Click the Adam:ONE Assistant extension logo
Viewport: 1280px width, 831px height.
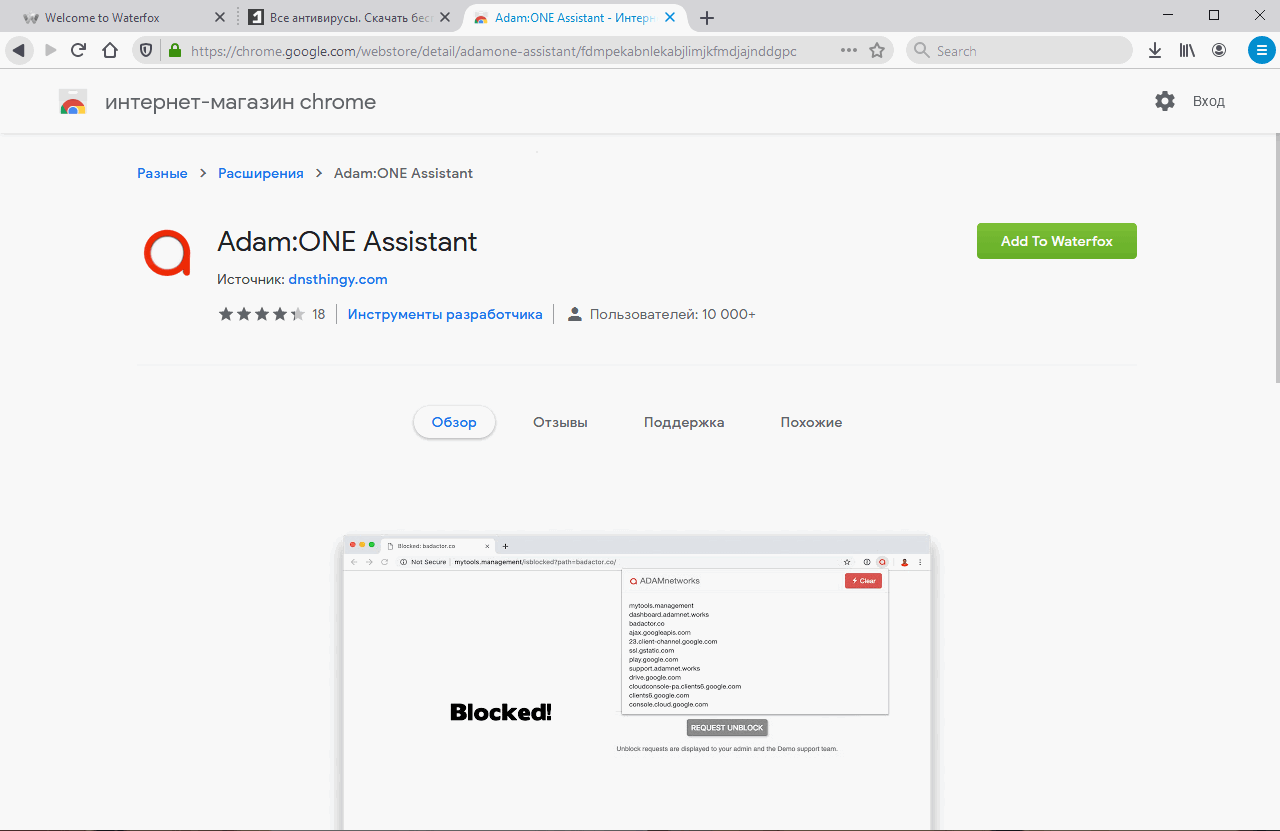(167, 252)
